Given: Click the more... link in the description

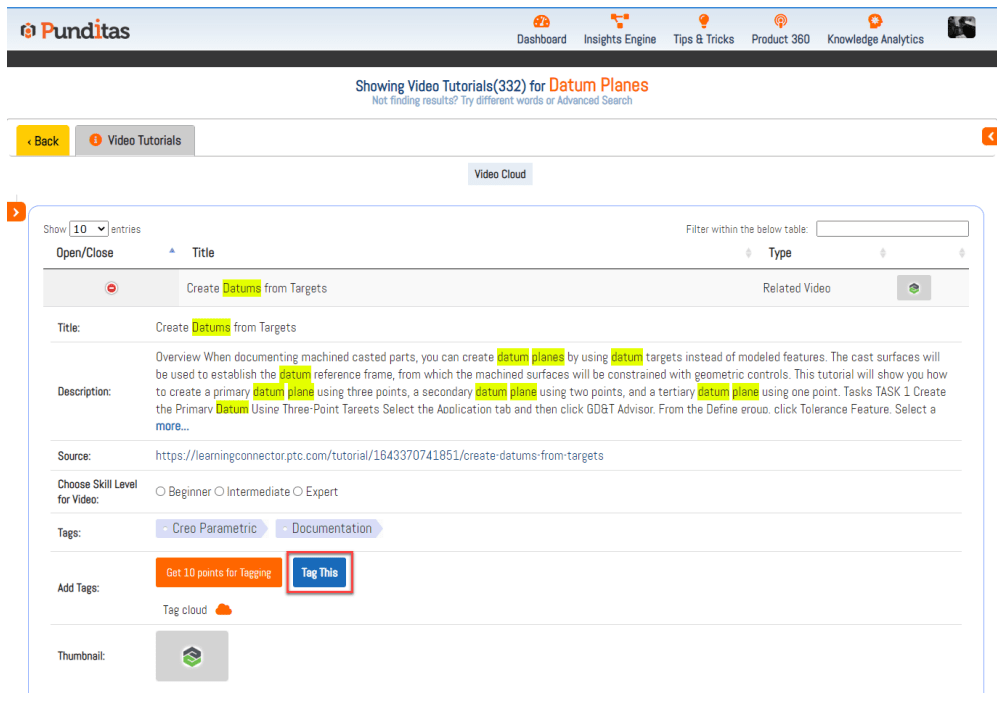Looking at the screenshot, I should tap(172, 426).
